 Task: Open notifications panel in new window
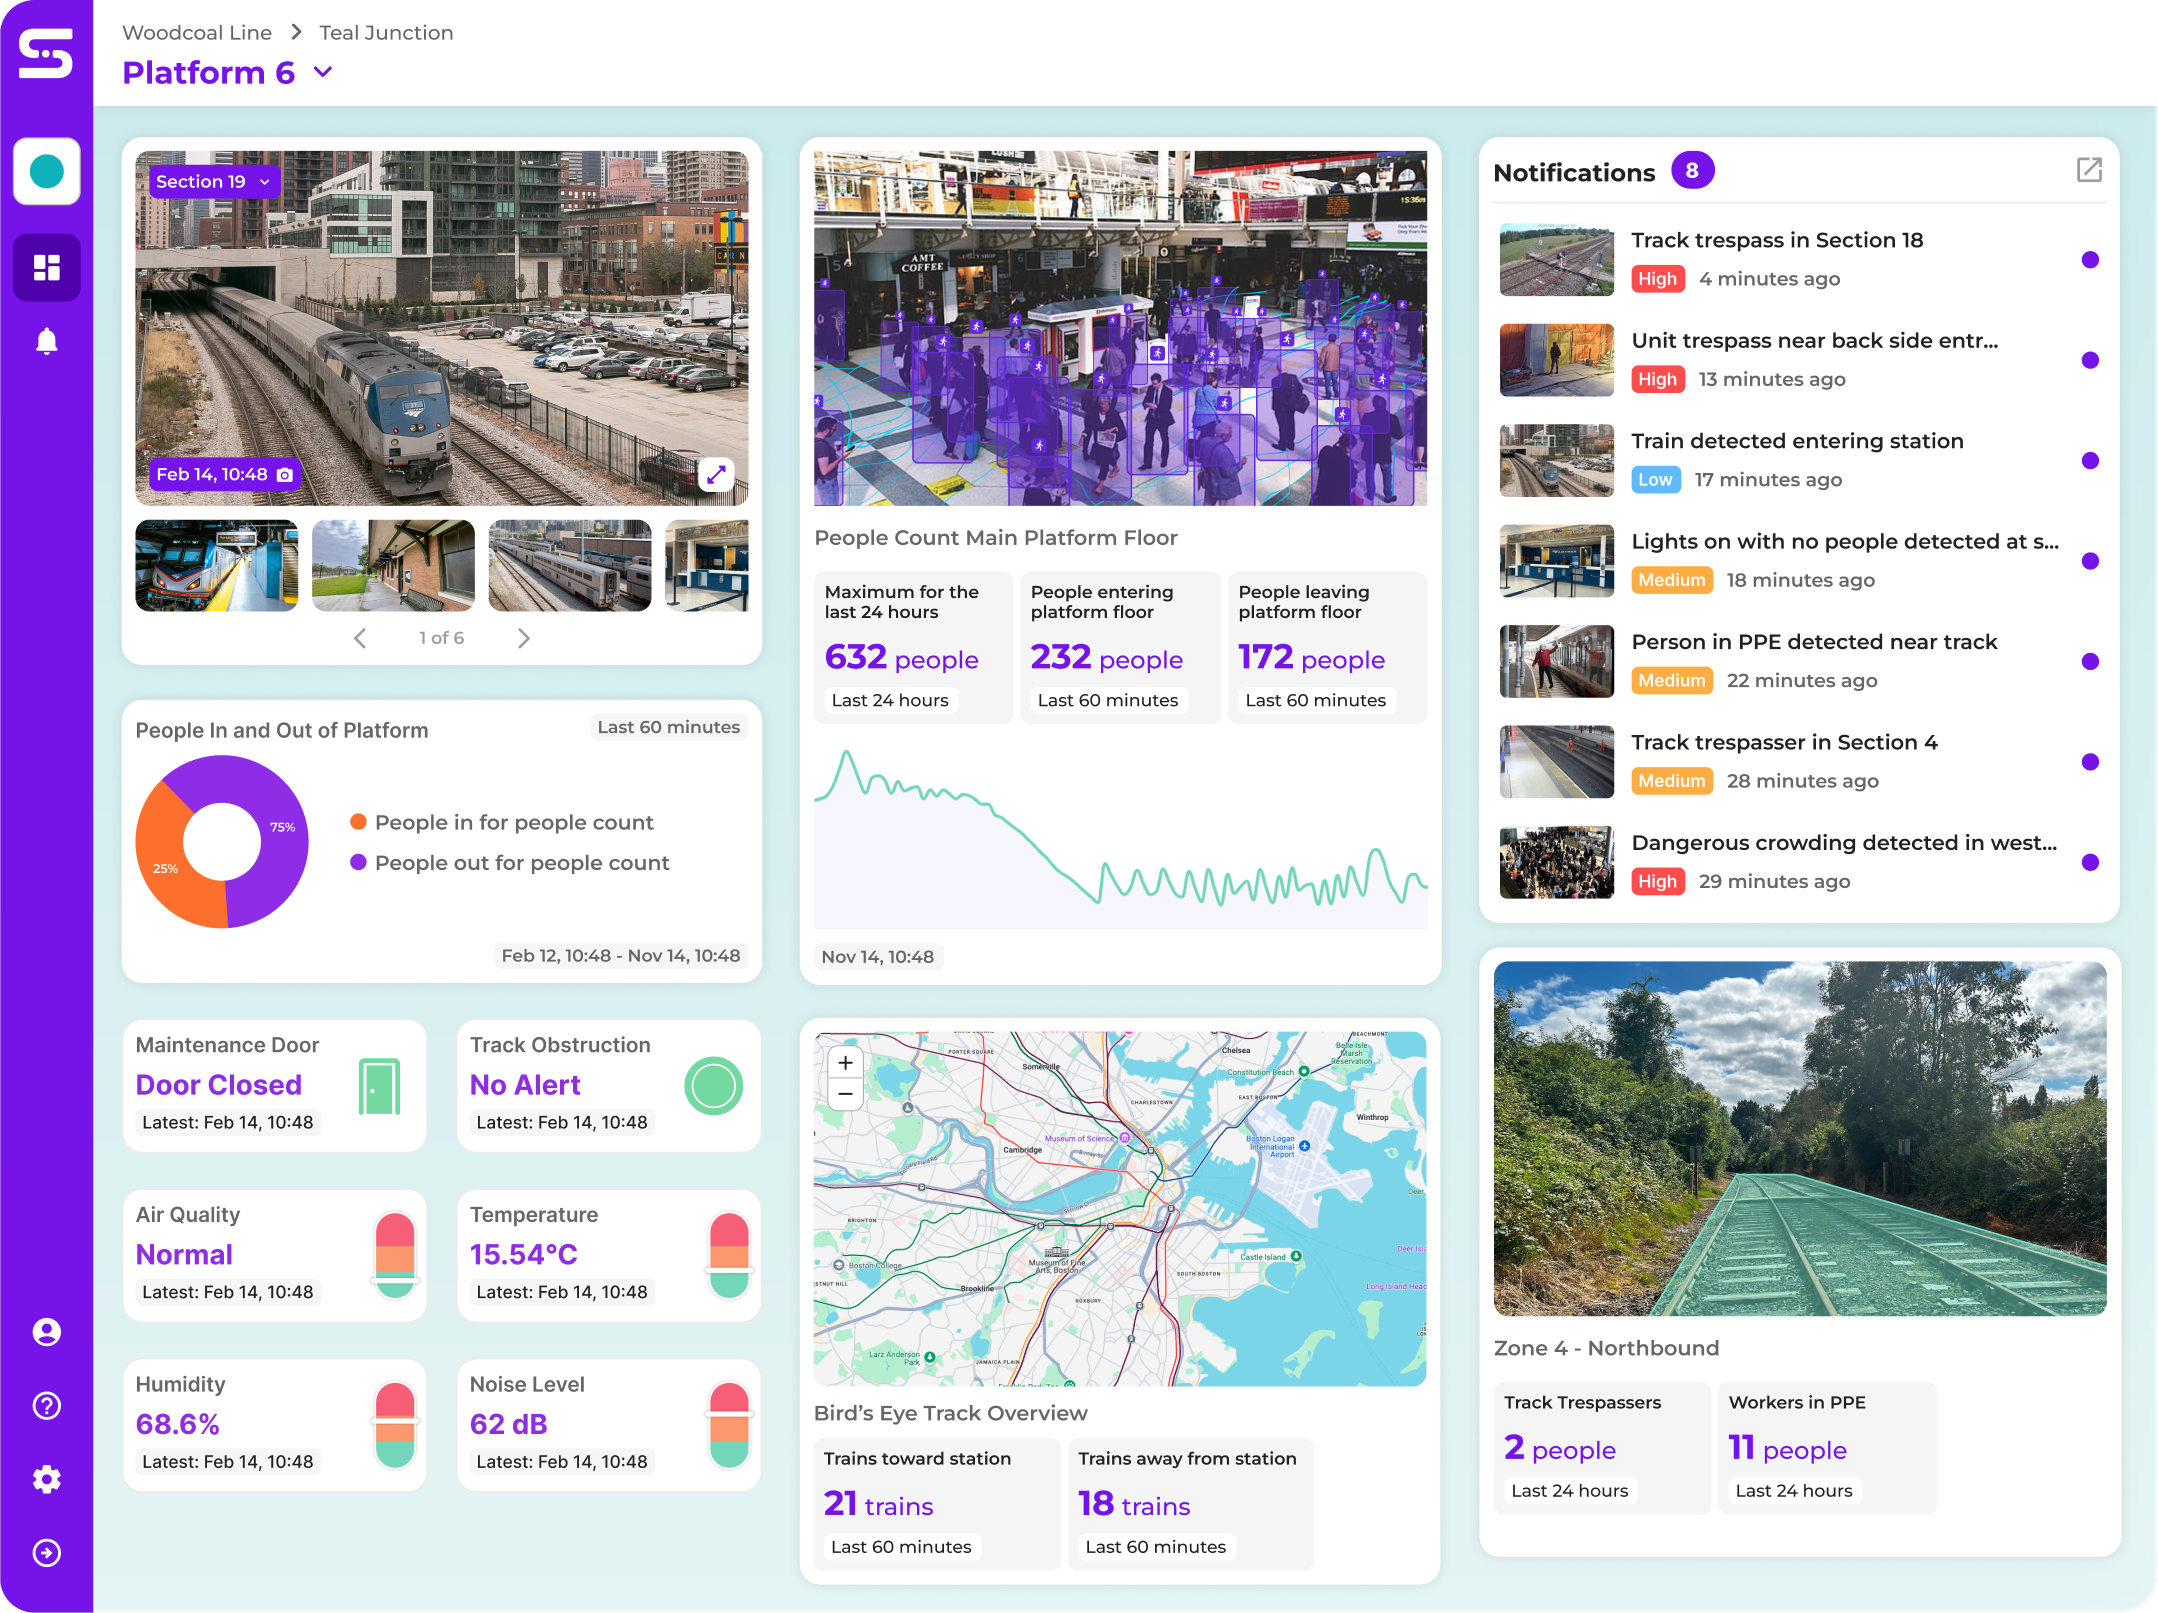(2089, 170)
